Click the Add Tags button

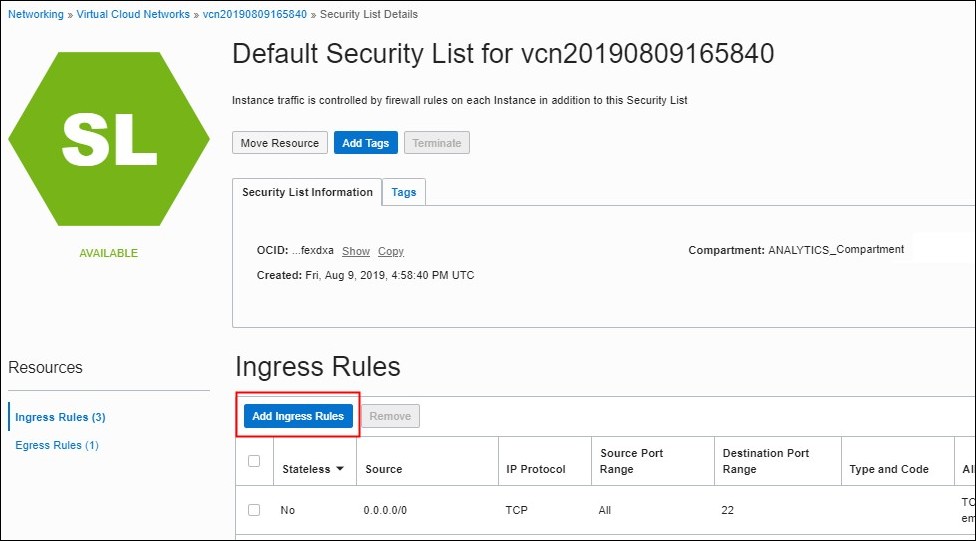tap(365, 143)
